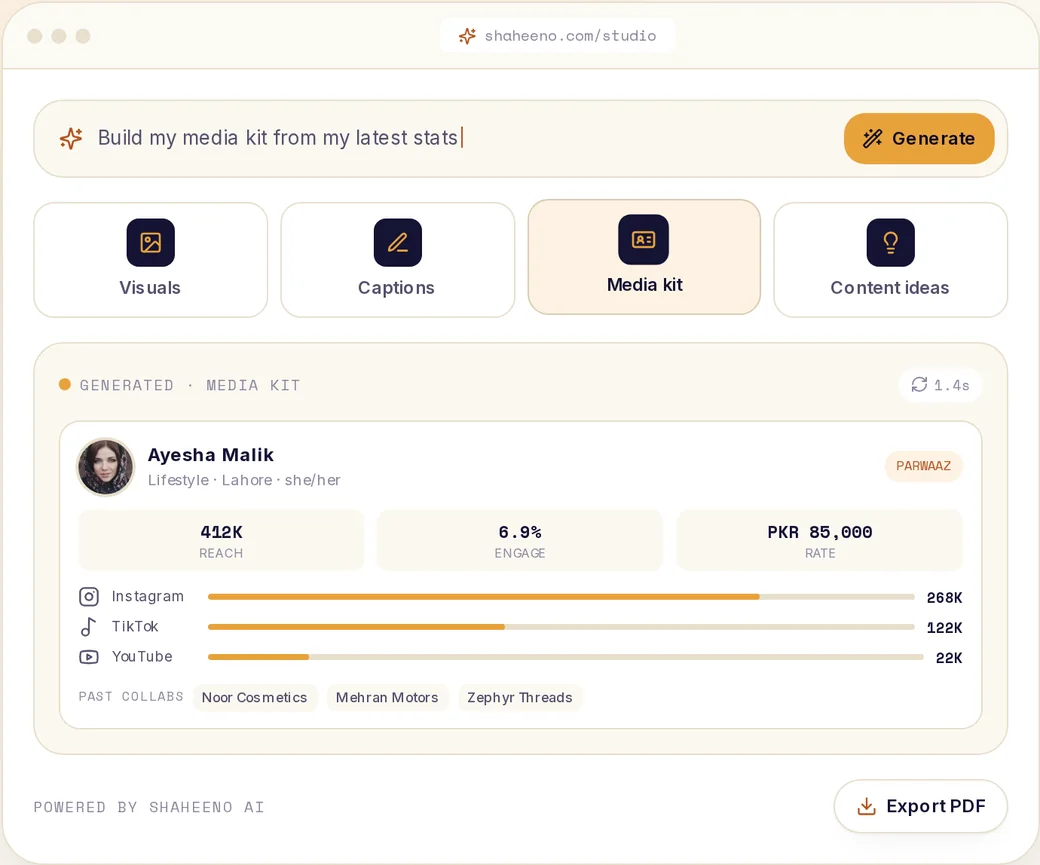Click the YouTube play icon
The height and width of the screenshot is (865, 1040).
point(89,657)
